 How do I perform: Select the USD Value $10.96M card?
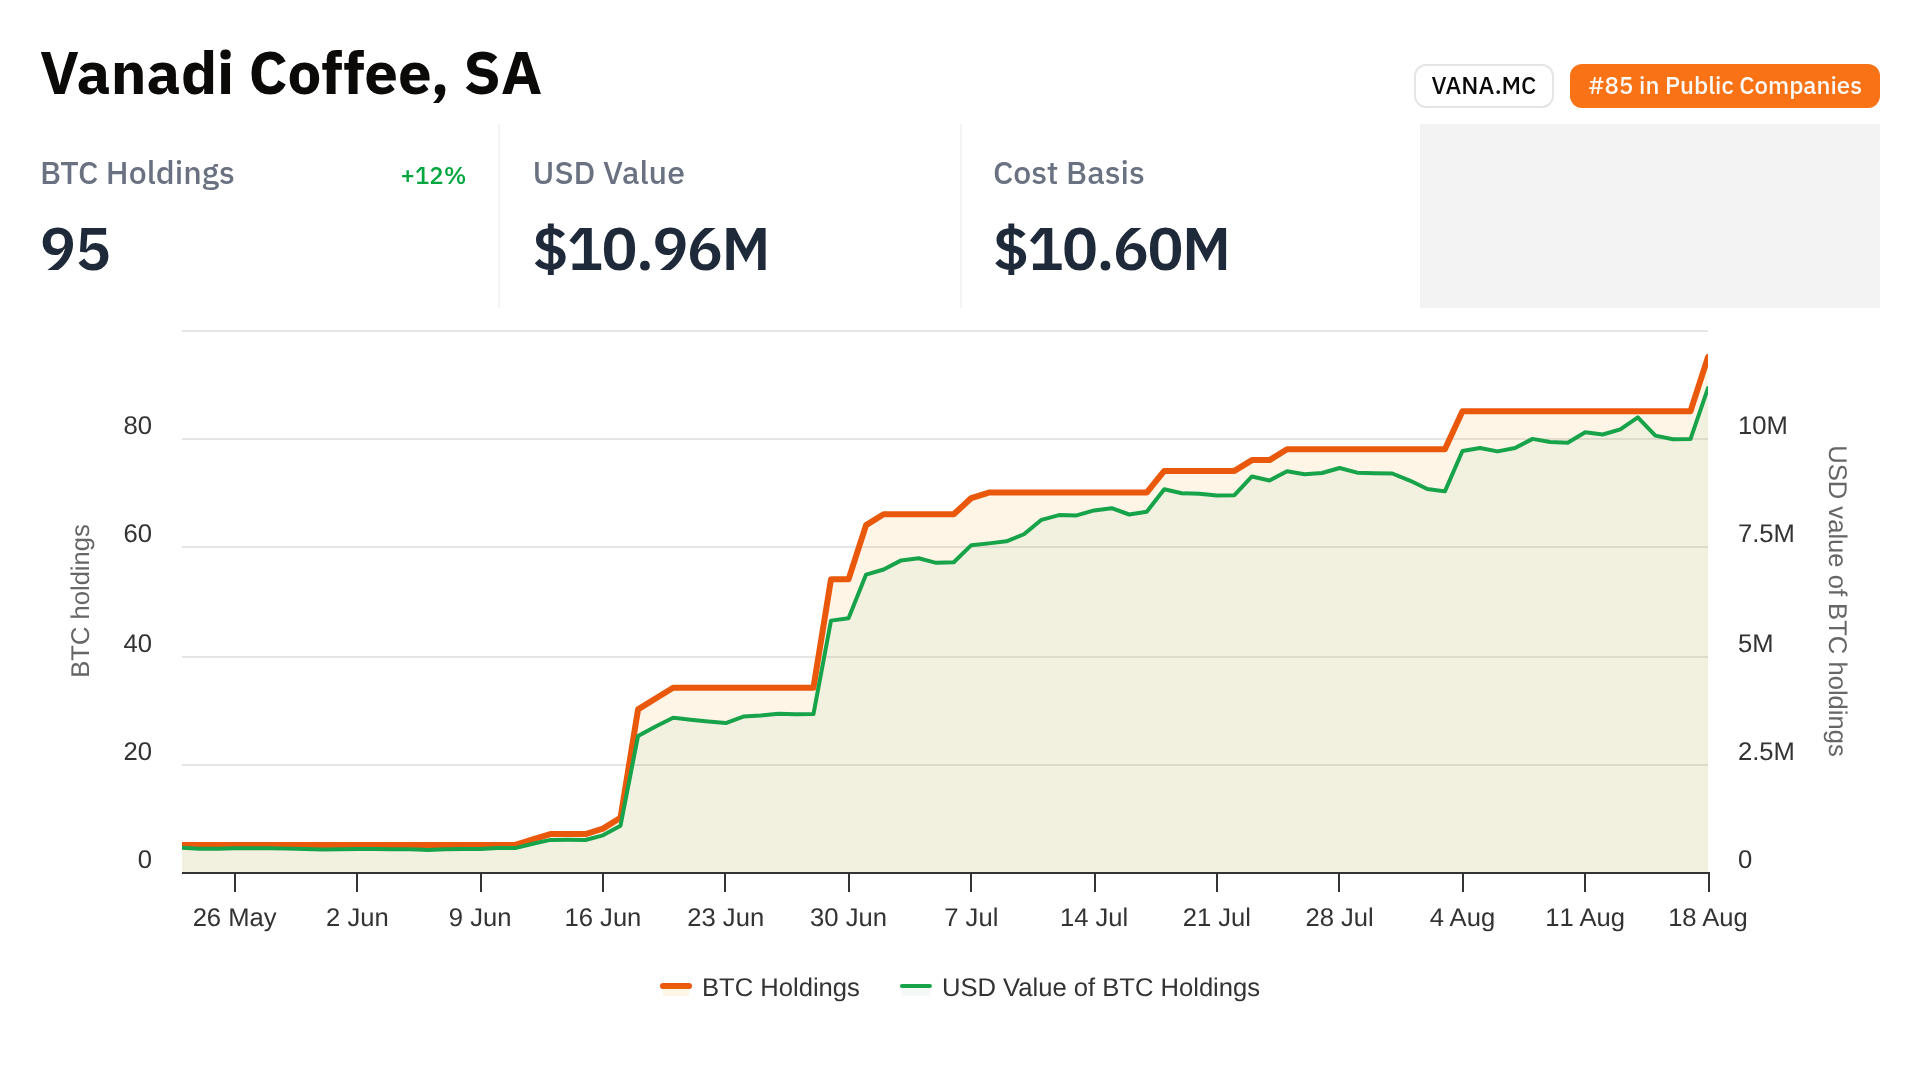(730, 216)
